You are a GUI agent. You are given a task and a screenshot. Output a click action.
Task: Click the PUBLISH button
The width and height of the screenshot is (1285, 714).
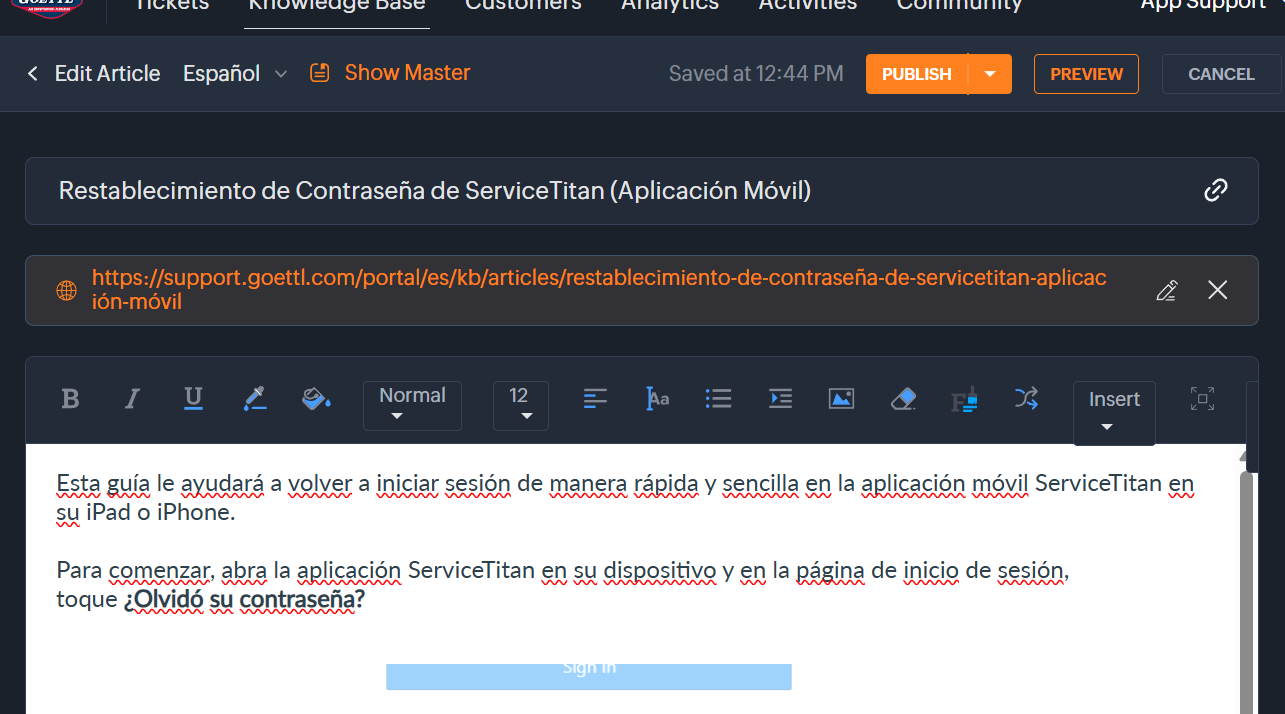coord(917,74)
